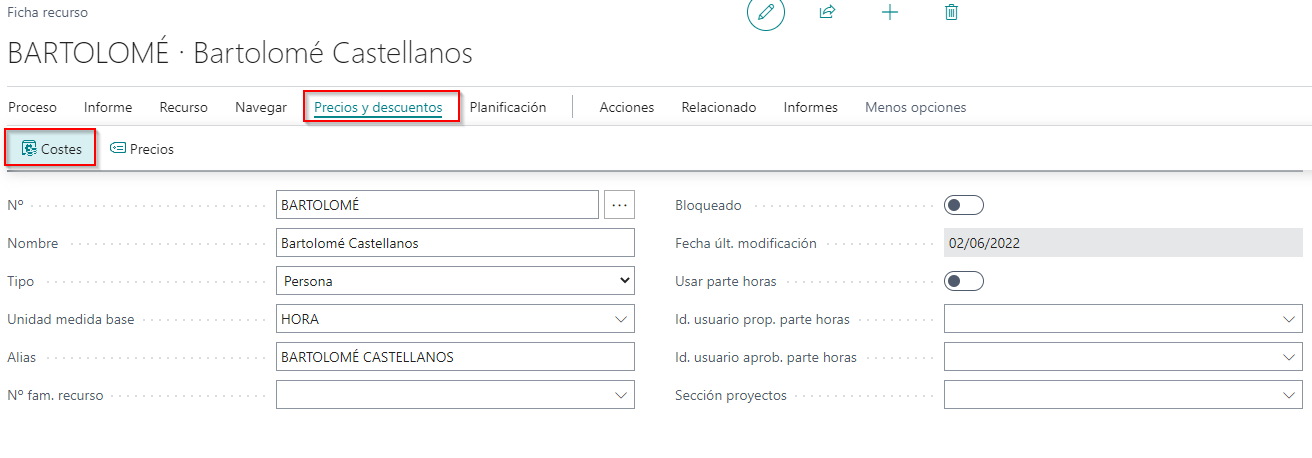Click the Ficha recurso caption text

pyautogui.click(x=47, y=13)
